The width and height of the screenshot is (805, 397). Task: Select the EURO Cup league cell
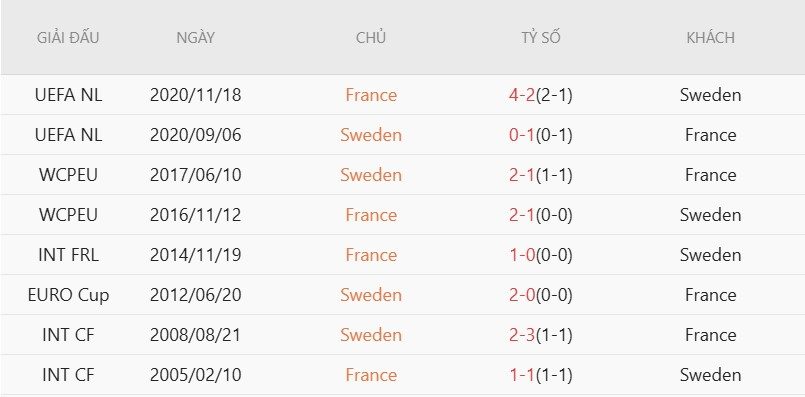click(68, 295)
